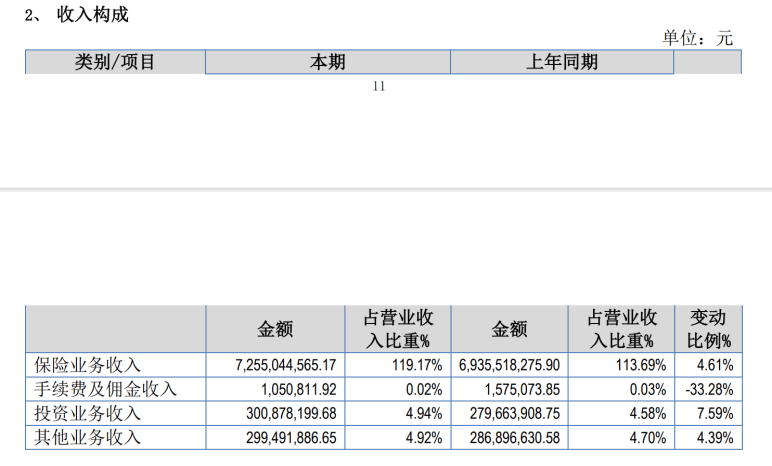Select the 113.69% percentage cell
Viewport: 772px width, 466px height.
[x=641, y=365]
